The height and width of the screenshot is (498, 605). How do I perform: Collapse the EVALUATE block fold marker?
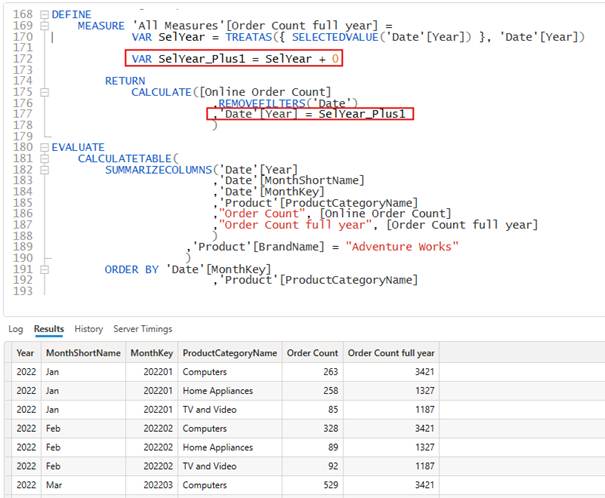[x=44, y=147]
